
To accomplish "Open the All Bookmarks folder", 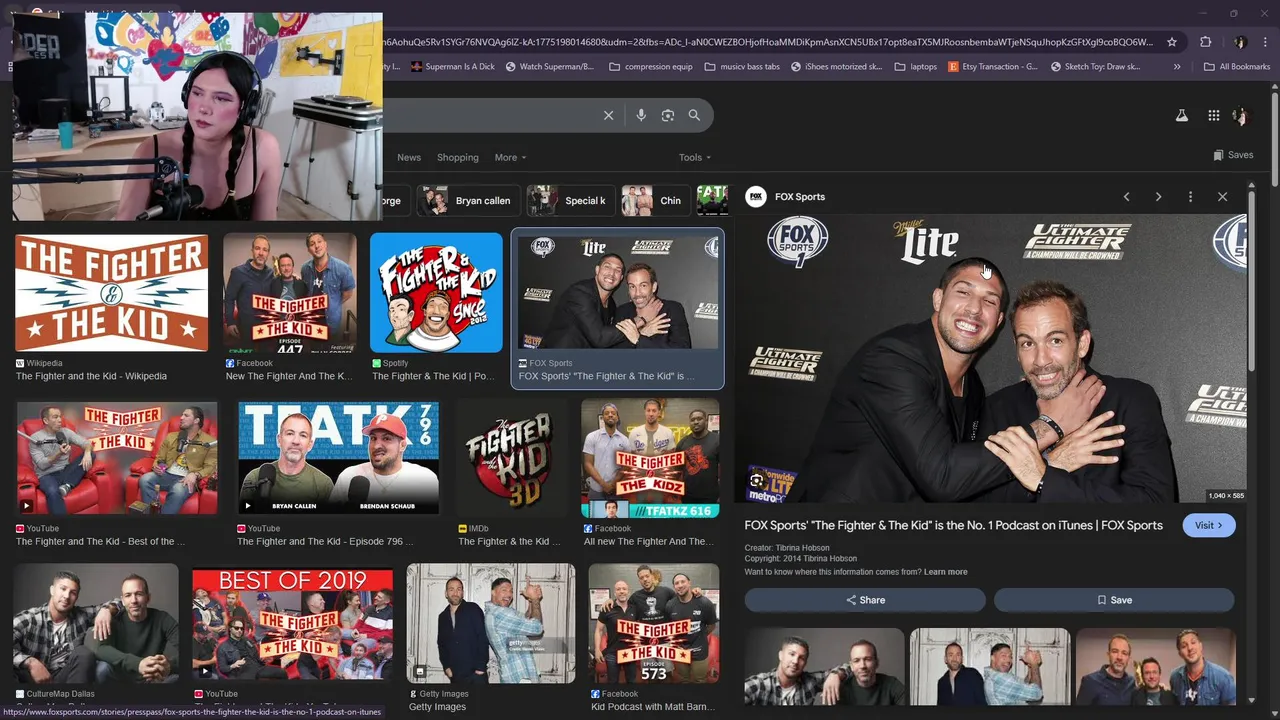I will coord(1237,67).
